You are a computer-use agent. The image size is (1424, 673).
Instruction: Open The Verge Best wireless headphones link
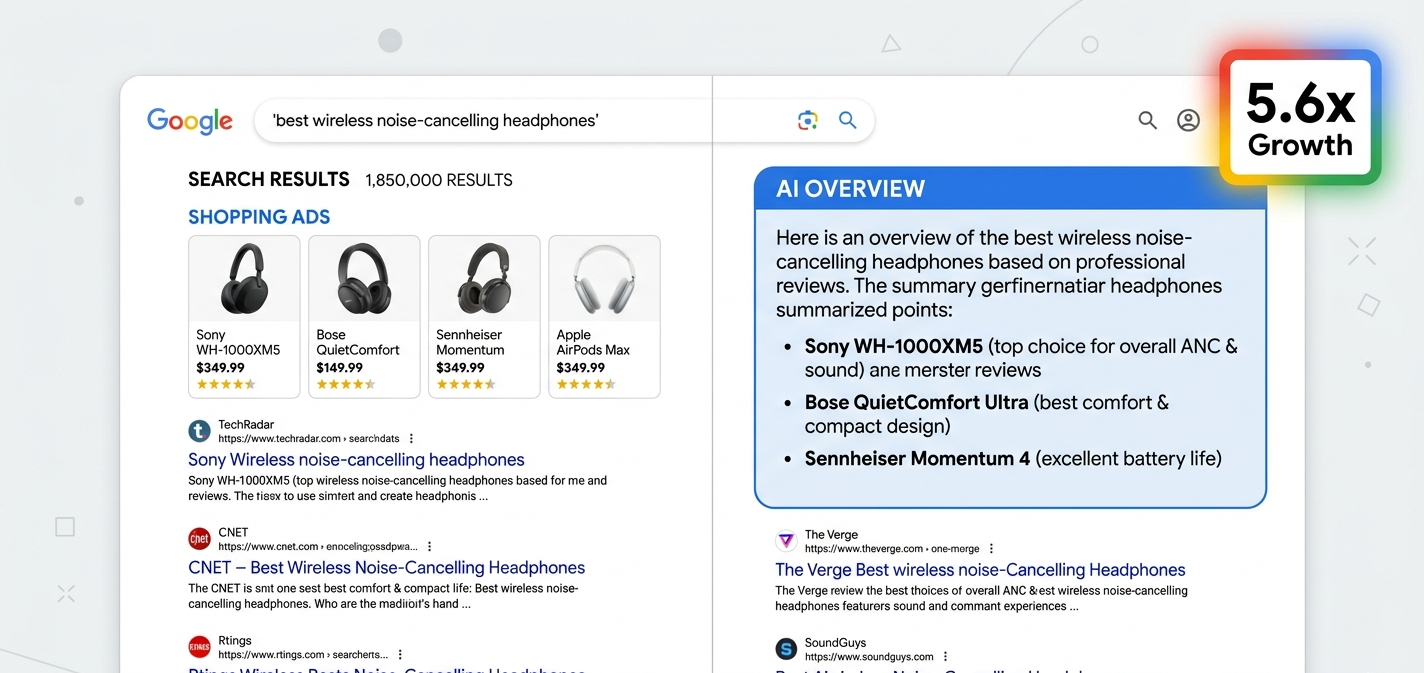(980, 570)
